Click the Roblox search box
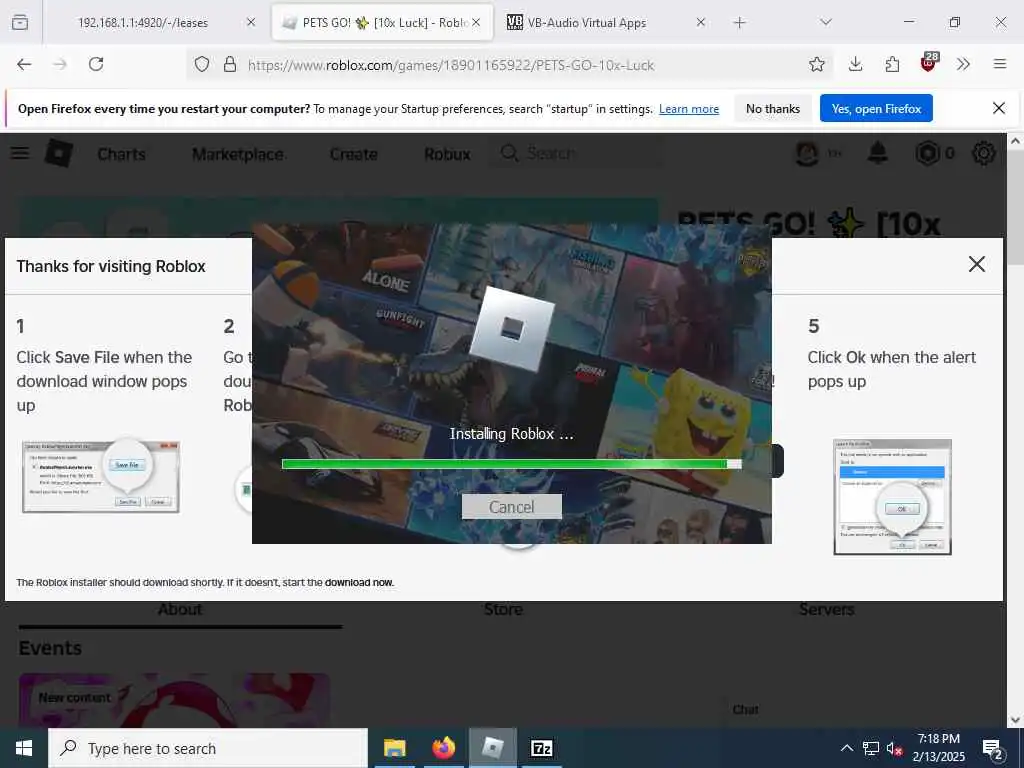This screenshot has width=1024, height=768. [x=575, y=153]
